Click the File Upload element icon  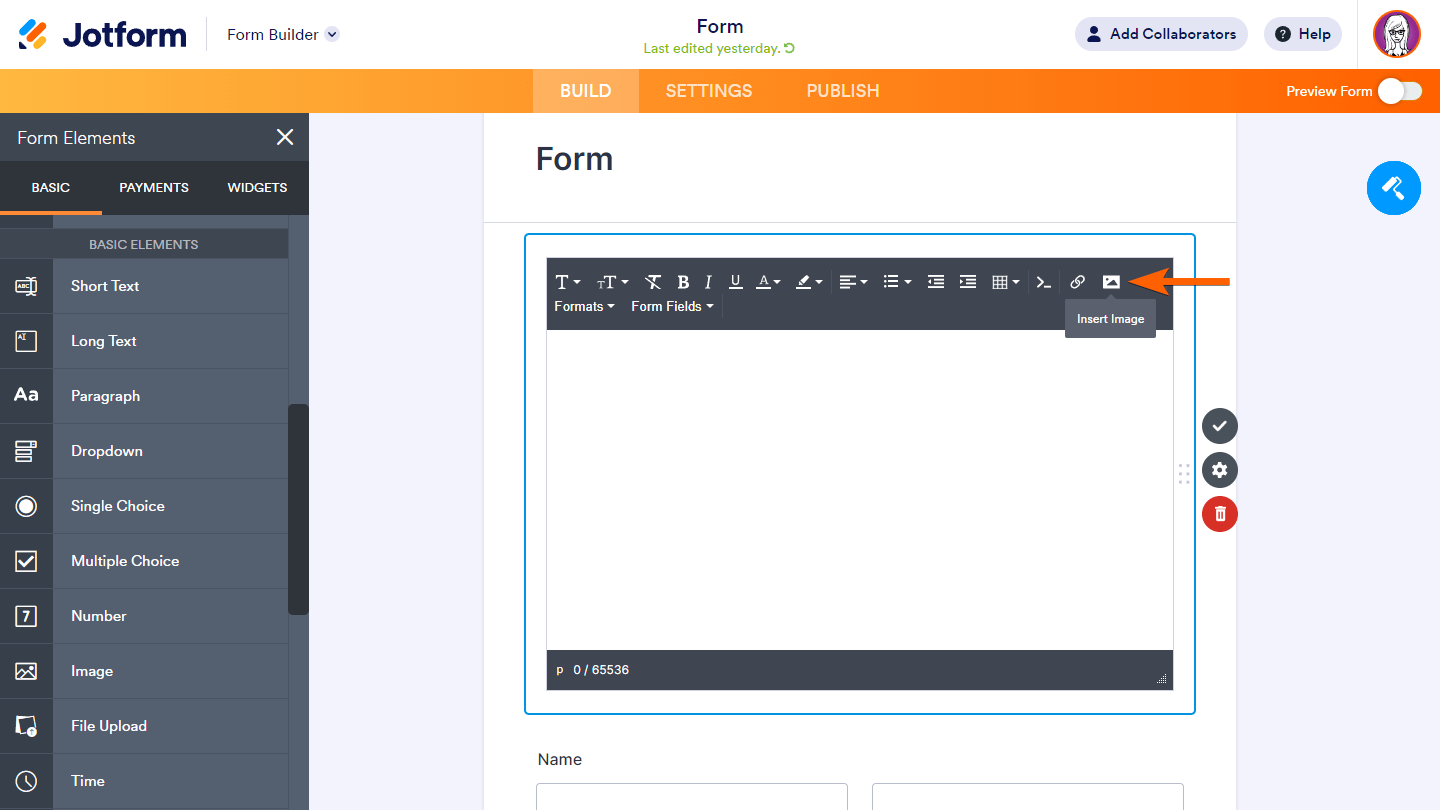tap(26, 726)
